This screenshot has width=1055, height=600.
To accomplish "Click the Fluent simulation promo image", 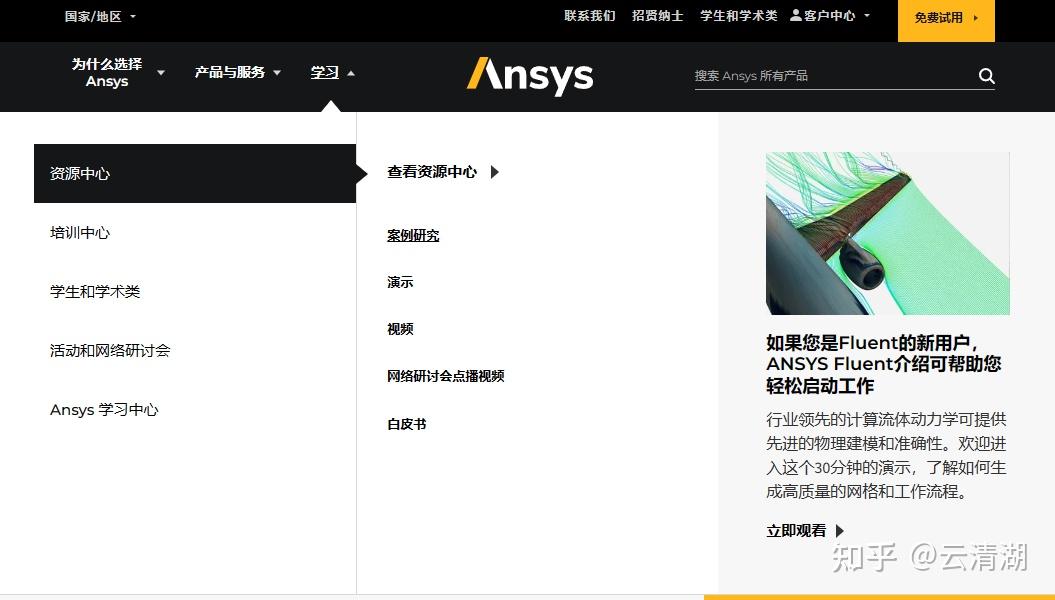I will point(887,233).
